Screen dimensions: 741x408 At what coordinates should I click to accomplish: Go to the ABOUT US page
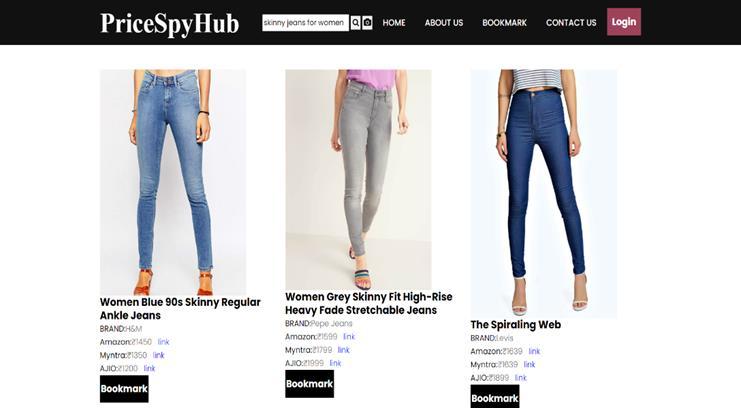(444, 23)
